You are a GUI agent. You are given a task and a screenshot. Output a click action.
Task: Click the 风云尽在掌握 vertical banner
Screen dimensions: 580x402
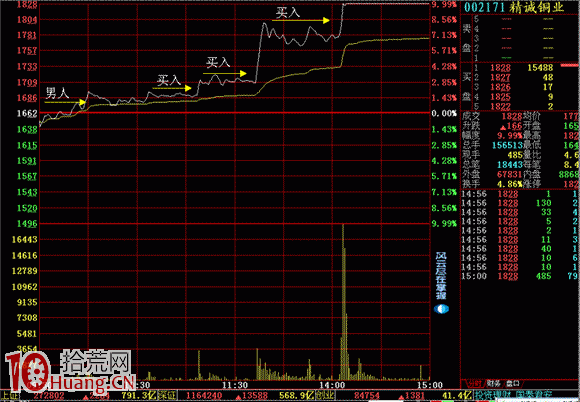[441, 276]
